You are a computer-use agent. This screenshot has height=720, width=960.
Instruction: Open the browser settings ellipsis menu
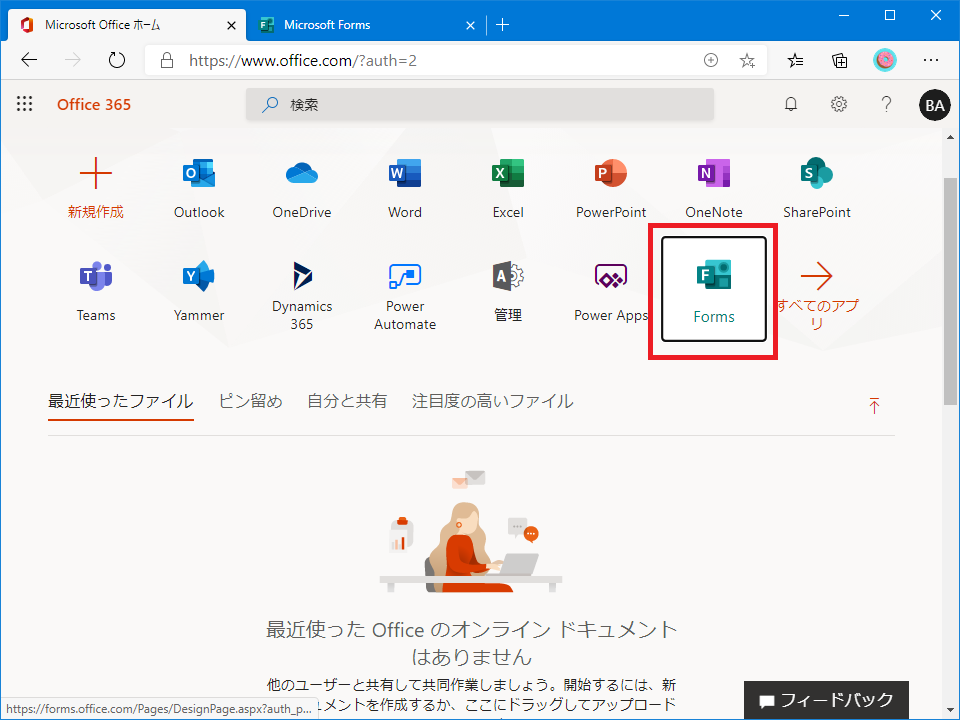click(x=931, y=60)
